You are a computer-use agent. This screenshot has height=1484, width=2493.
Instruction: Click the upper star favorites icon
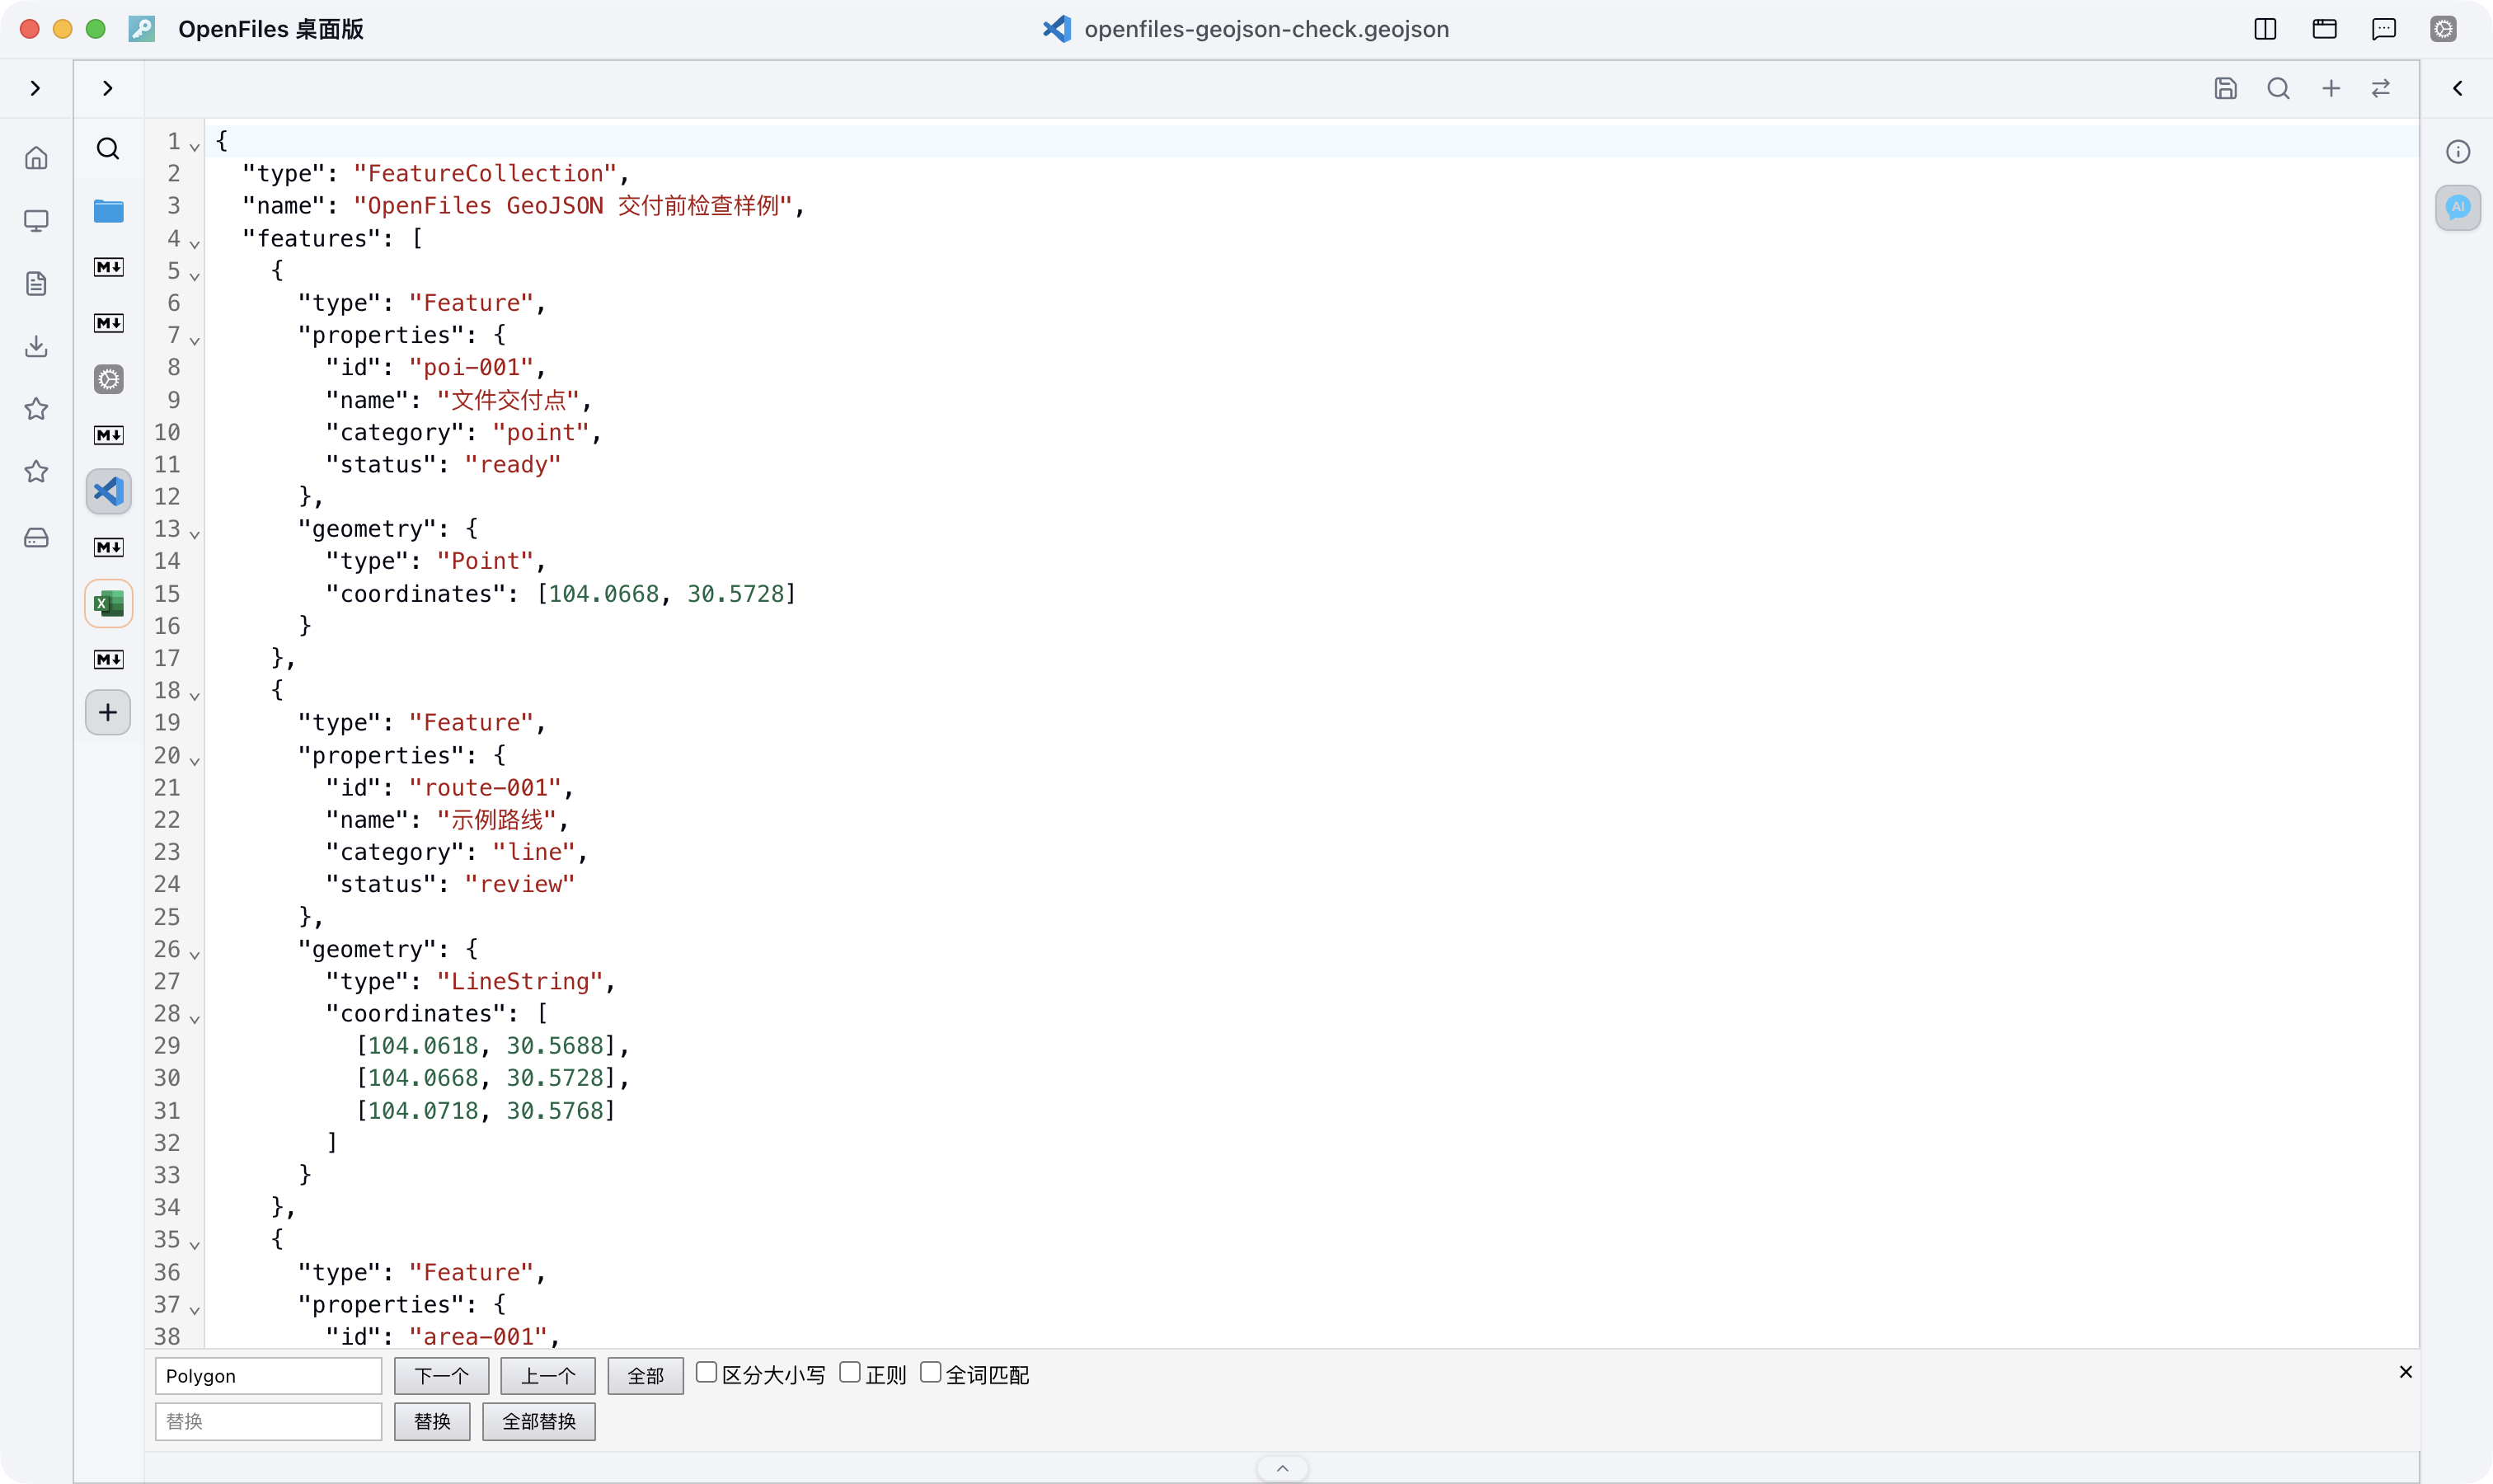pos(36,409)
